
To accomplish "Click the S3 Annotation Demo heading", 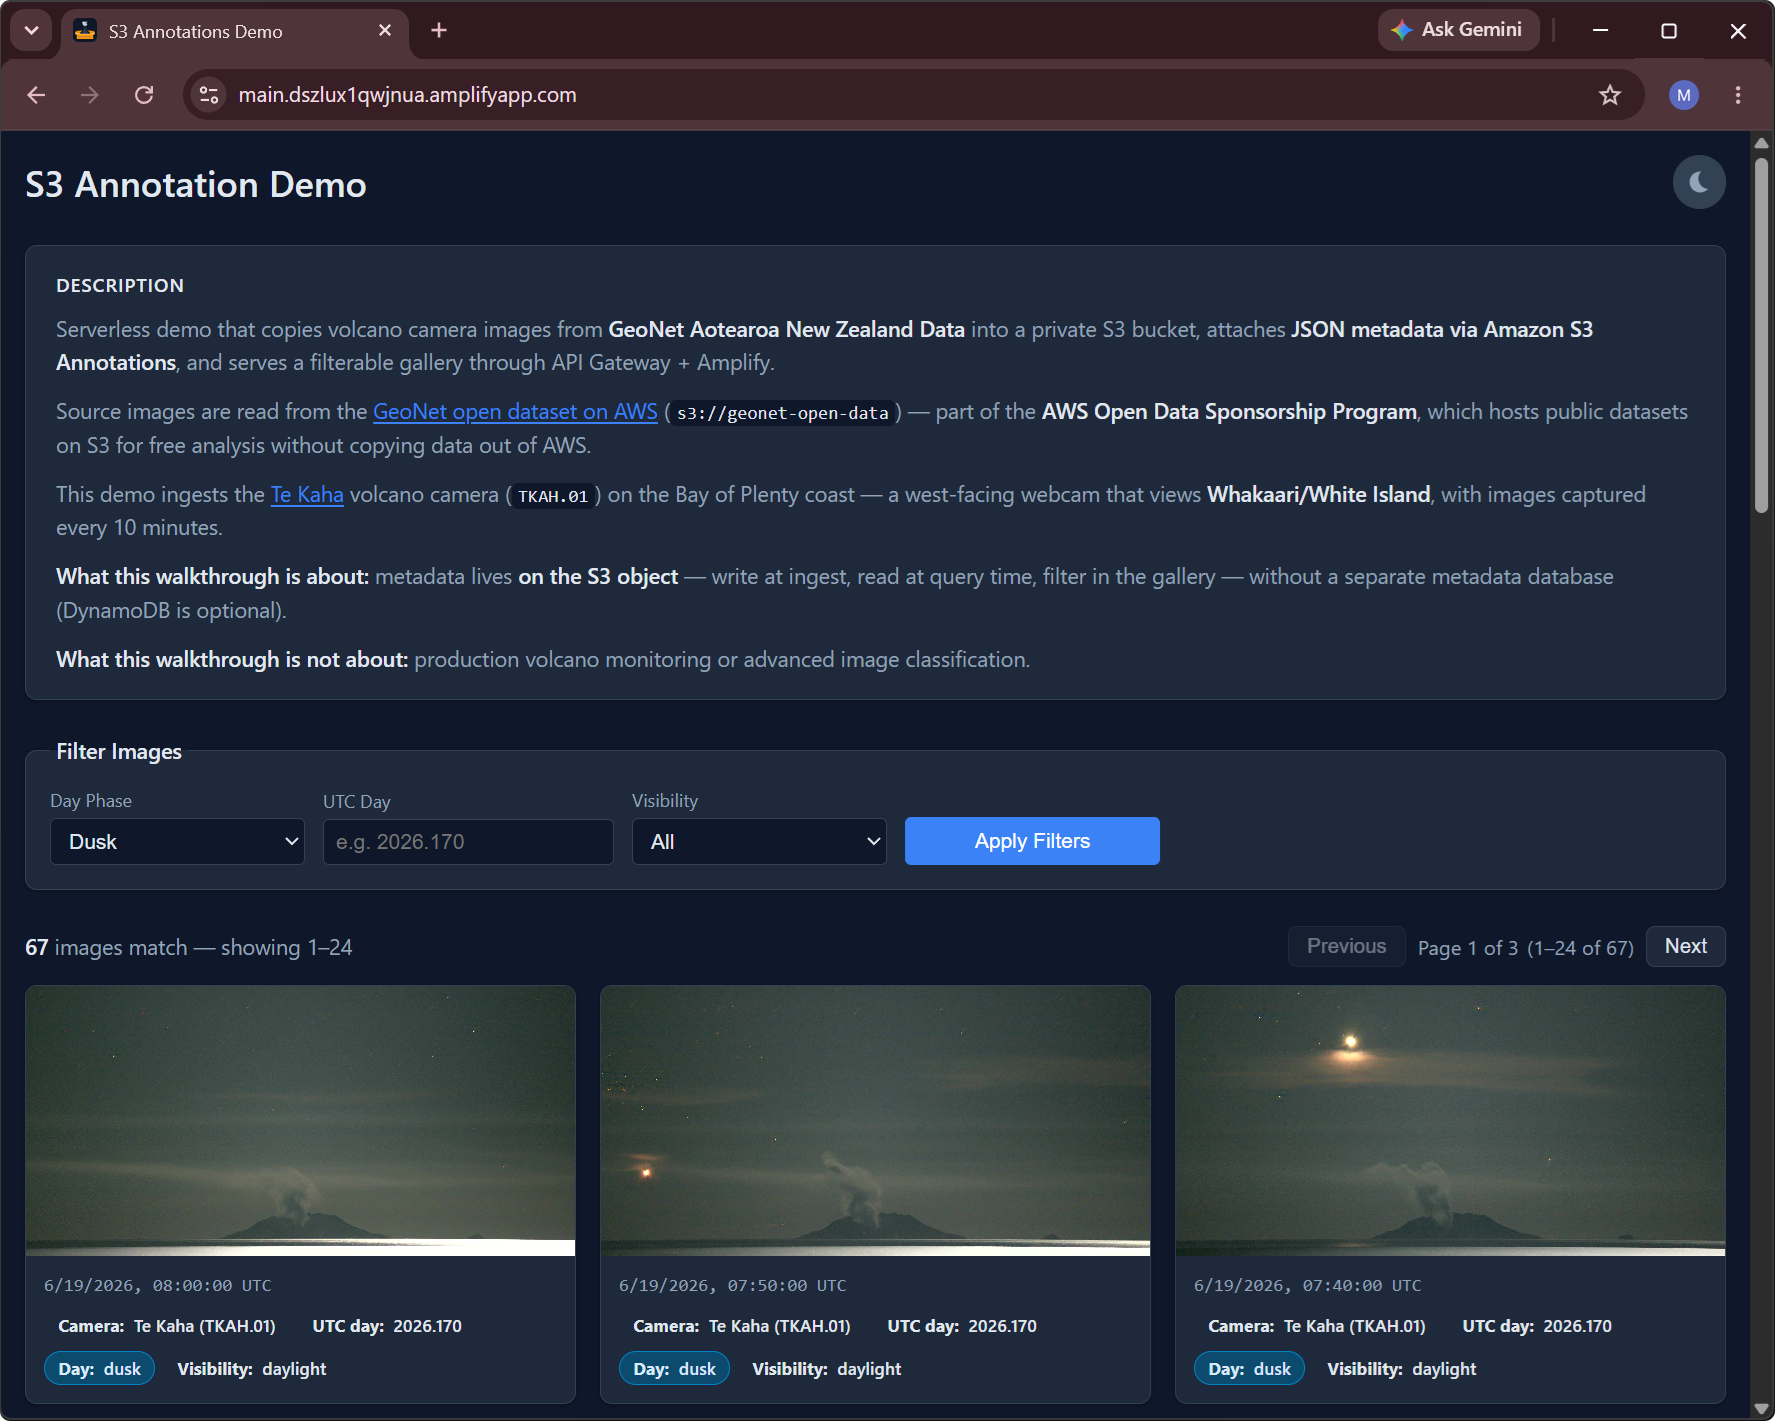I will pyautogui.click(x=196, y=185).
